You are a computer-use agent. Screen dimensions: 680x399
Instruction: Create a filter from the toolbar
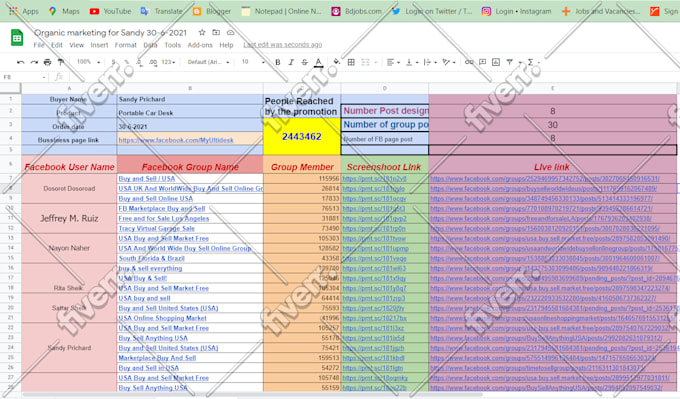(510, 62)
